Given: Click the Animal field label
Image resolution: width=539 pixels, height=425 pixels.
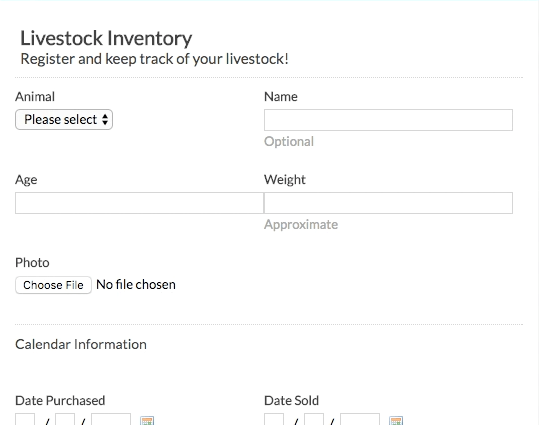Looking at the screenshot, I should 35,97.
